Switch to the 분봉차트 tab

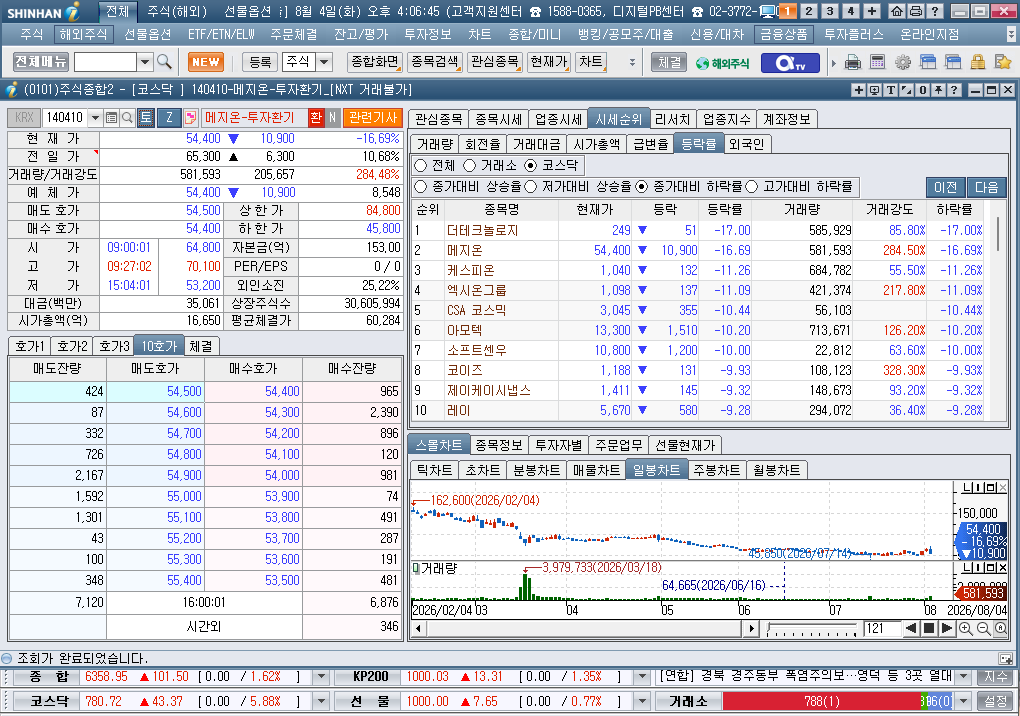536,470
